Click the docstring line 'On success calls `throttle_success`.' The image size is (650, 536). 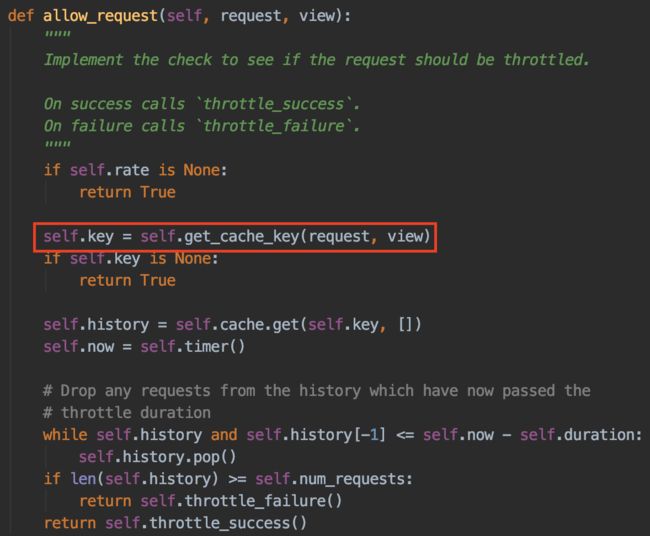[x=202, y=104]
